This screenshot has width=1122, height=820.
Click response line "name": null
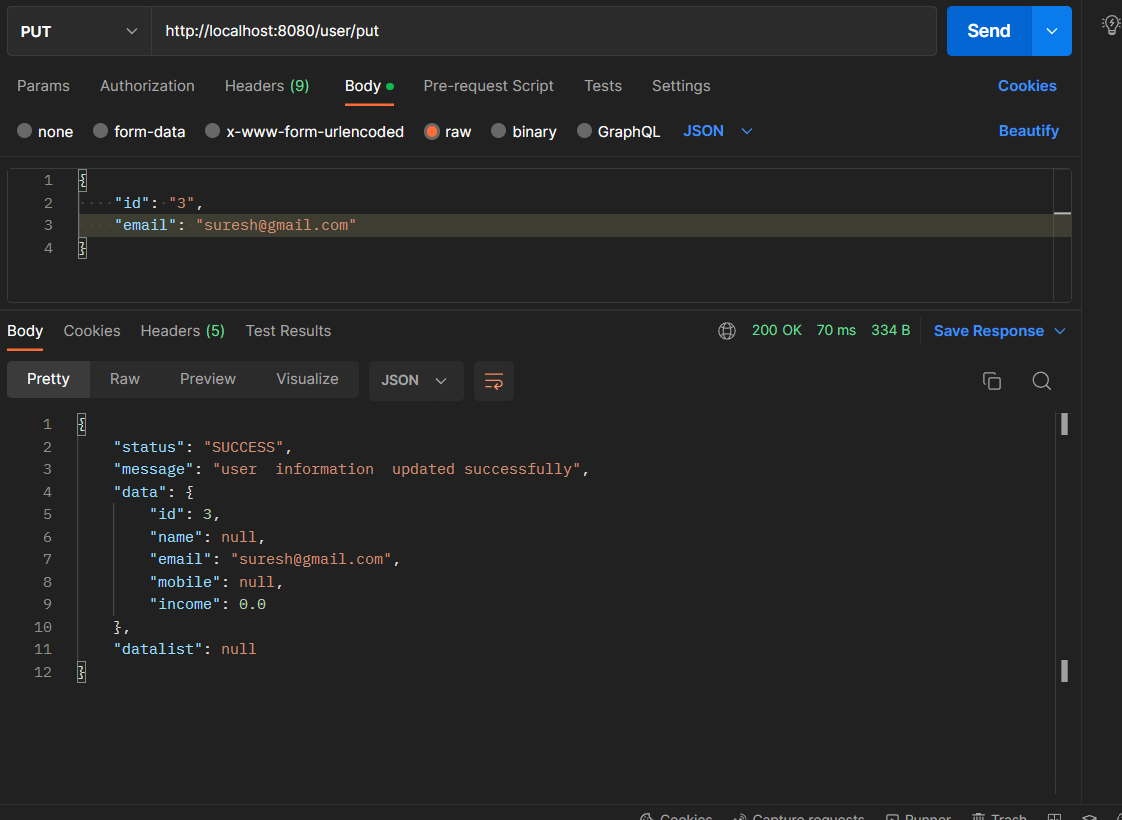(208, 537)
